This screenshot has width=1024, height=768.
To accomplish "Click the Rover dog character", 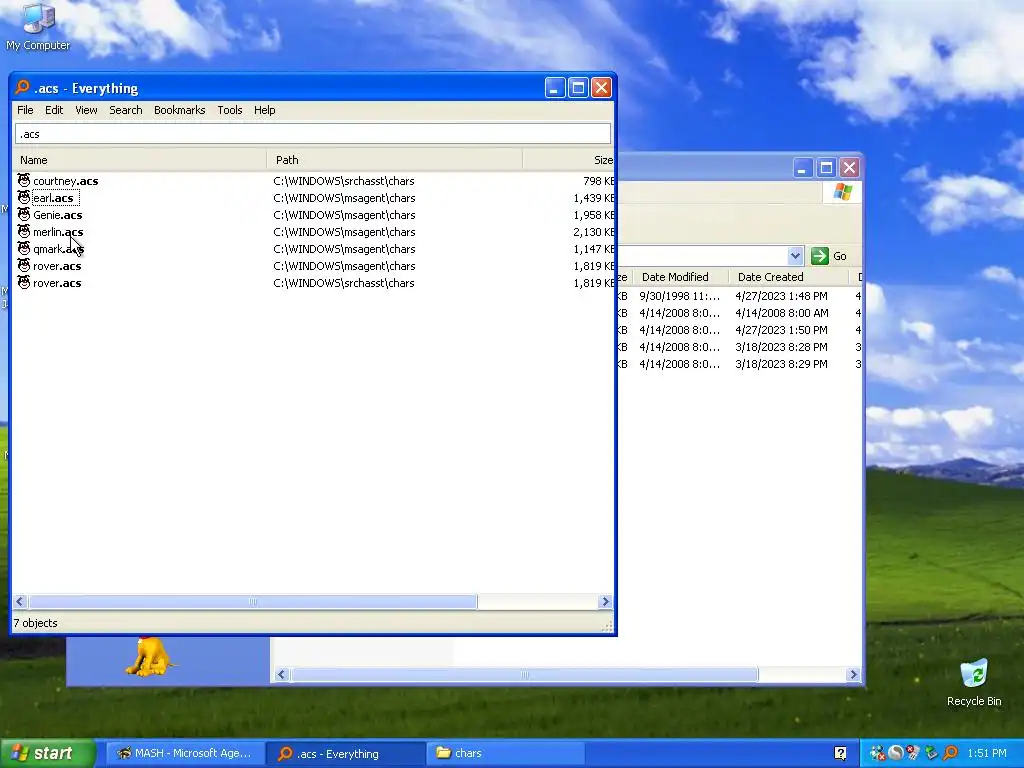I will (150, 657).
